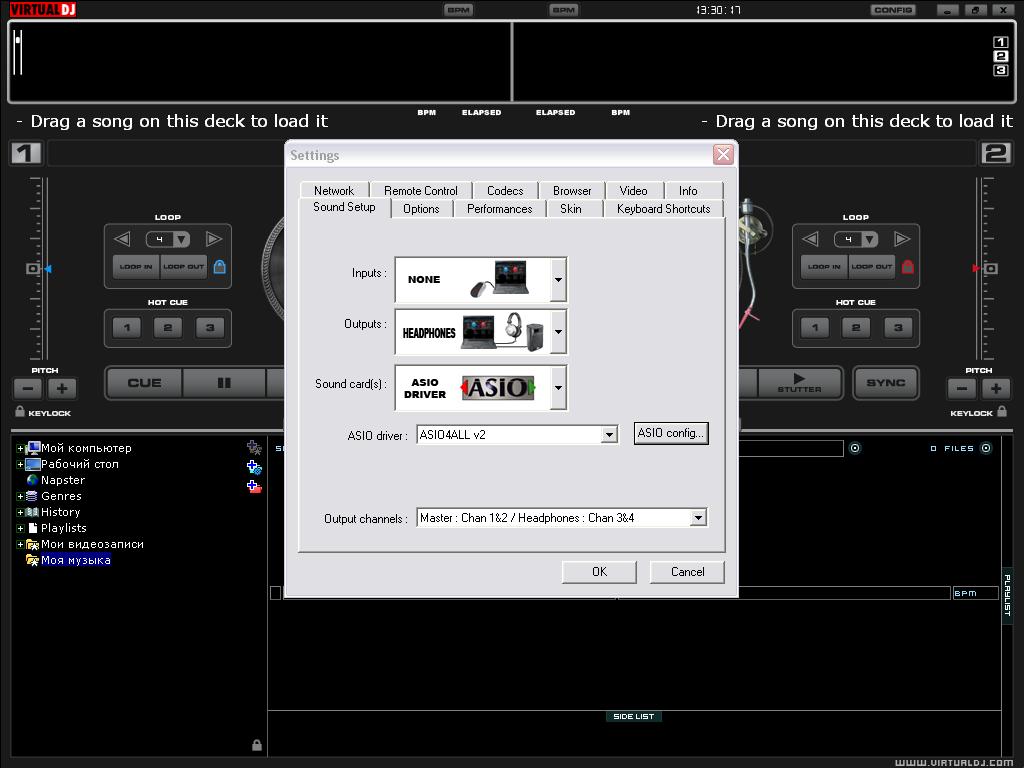Screen dimensions: 1024x768
Task: Toggle the blue loop lock on deck 1
Action: tap(220, 266)
